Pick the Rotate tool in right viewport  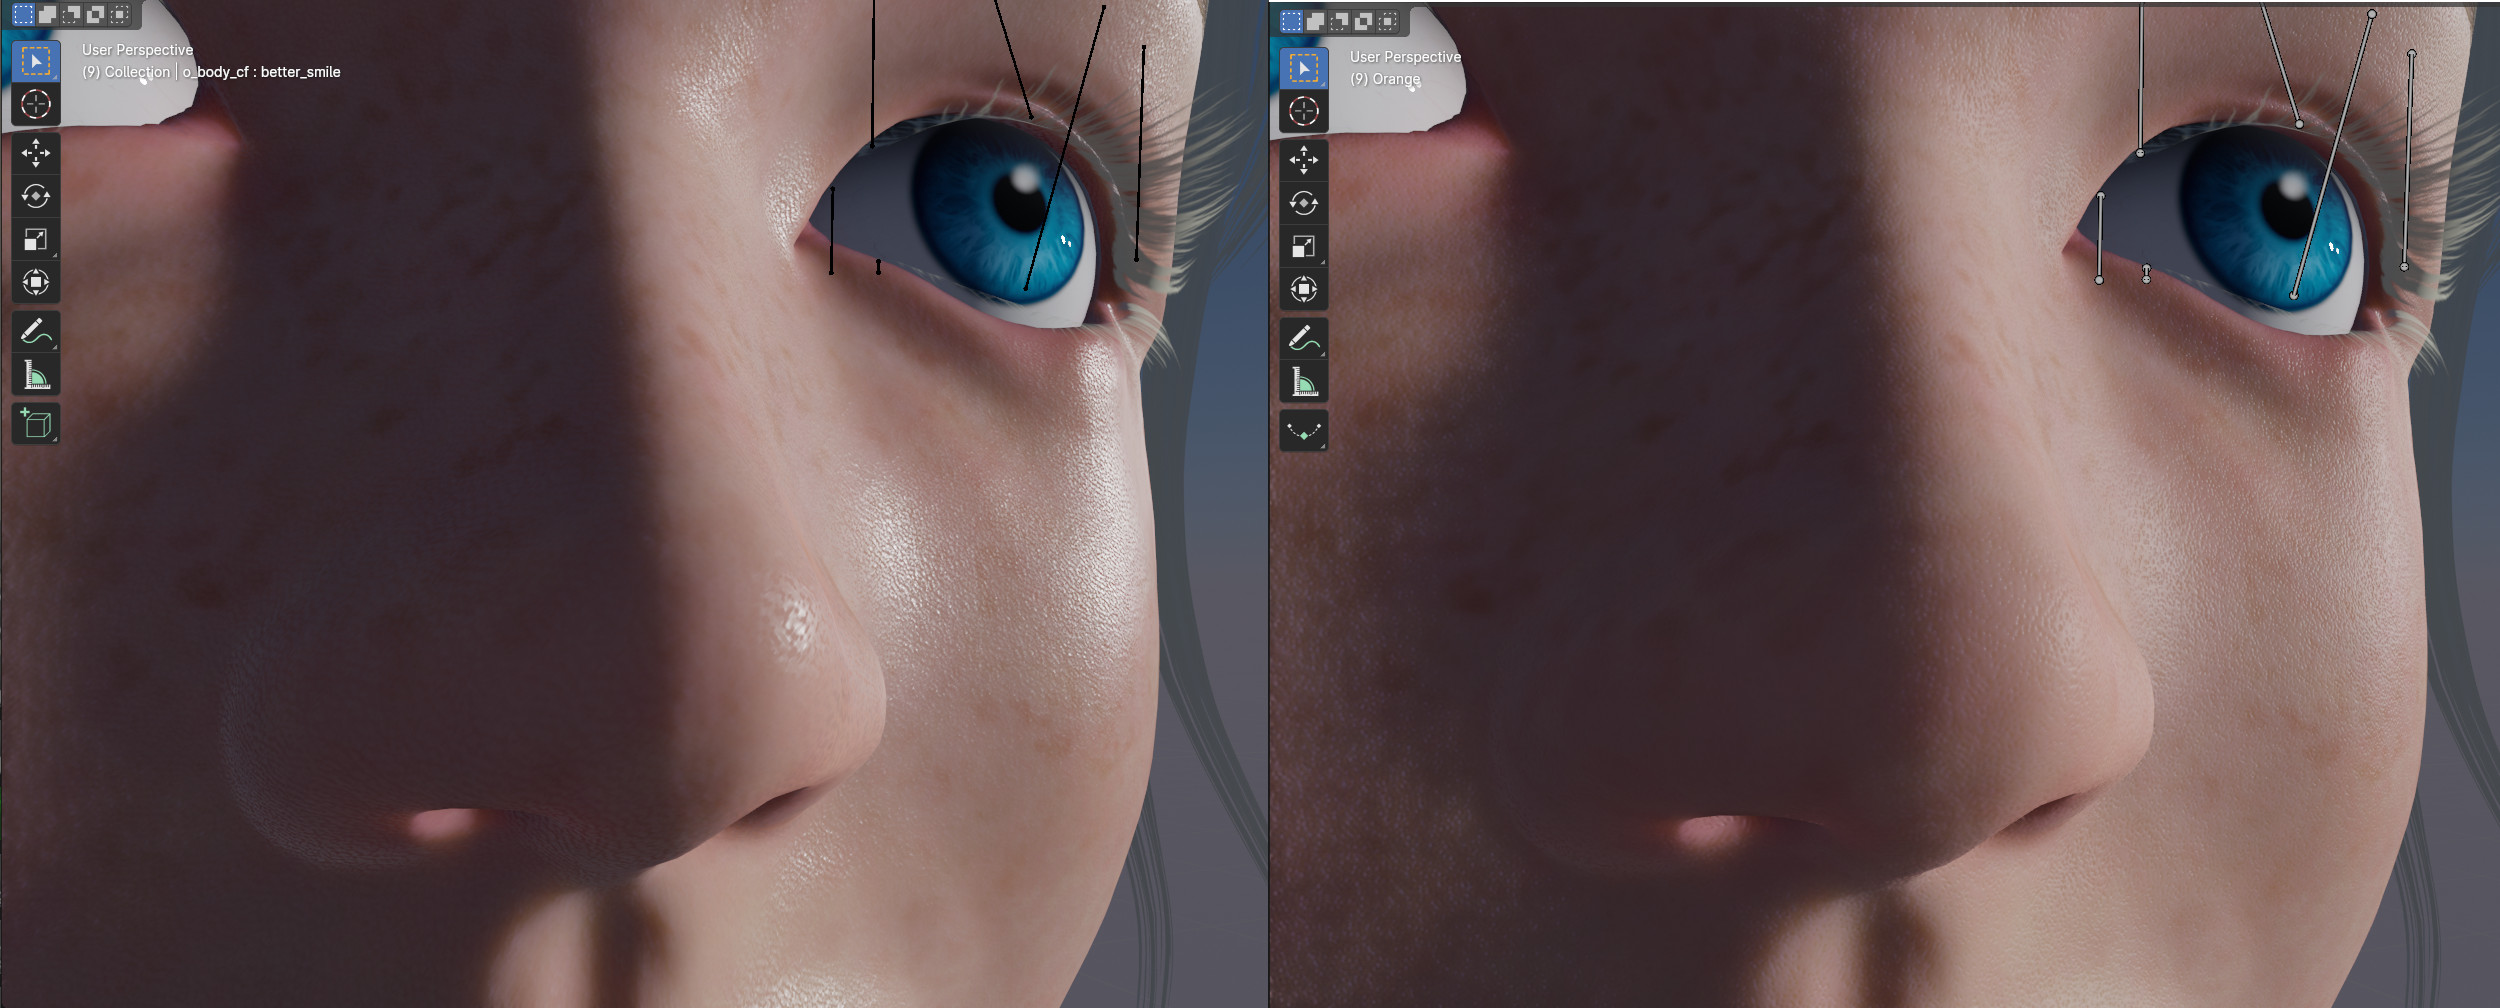point(1304,203)
